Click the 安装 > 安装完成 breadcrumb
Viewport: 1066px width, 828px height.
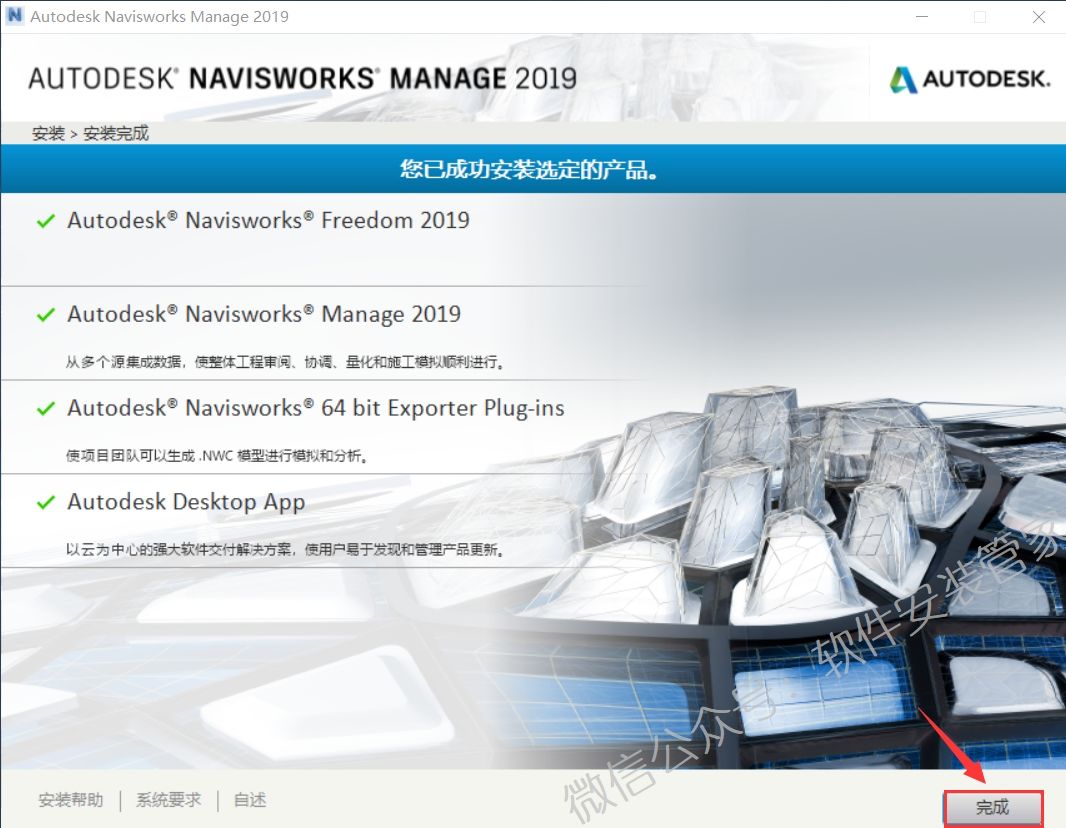click(x=90, y=133)
